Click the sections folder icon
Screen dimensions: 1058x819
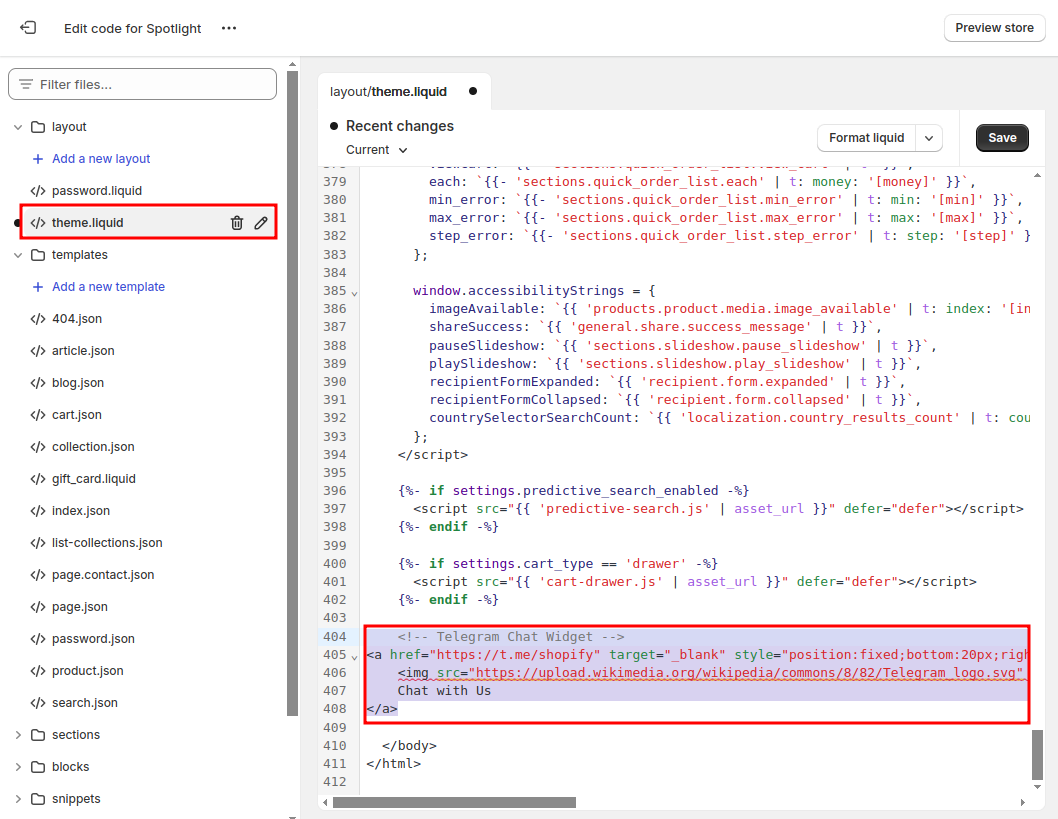38,735
